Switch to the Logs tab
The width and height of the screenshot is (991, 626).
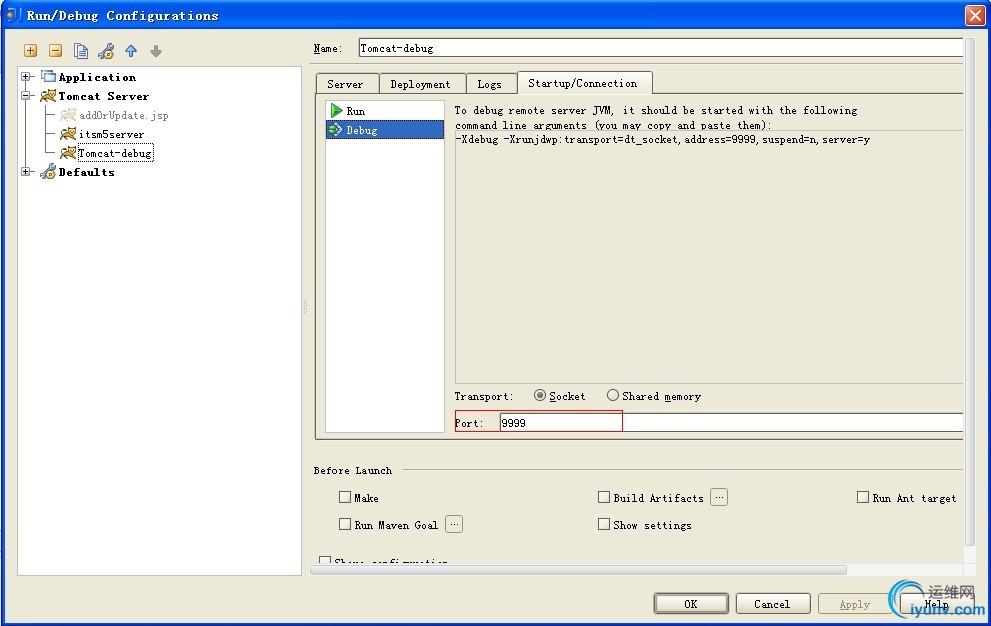click(x=490, y=84)
